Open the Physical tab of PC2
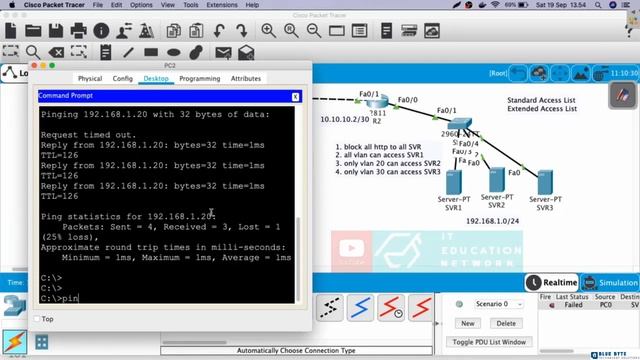 click(90, 78)
